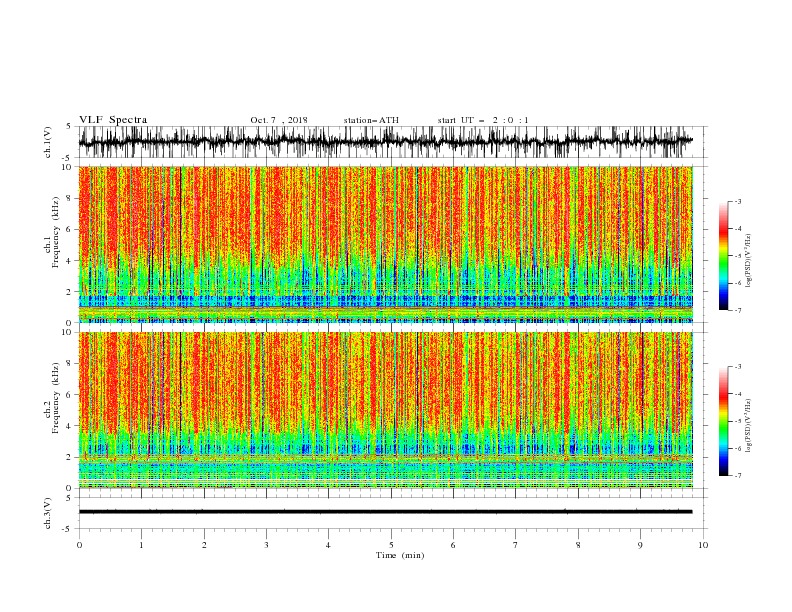Click tick "9" on the time axis
Screen dimensions: 792x612
pos(640,545)
